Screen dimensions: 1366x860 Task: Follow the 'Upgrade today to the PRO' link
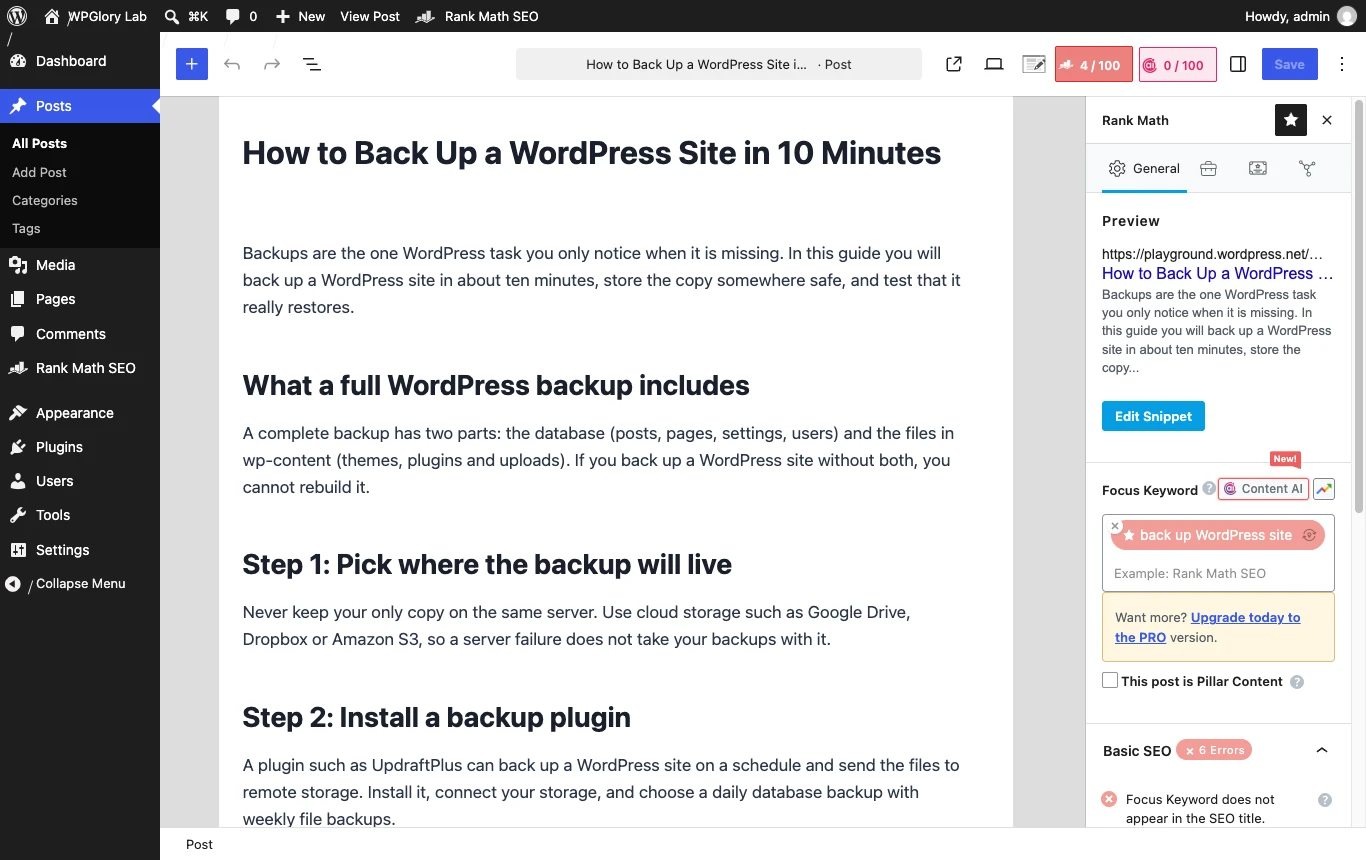[1208, 627]
